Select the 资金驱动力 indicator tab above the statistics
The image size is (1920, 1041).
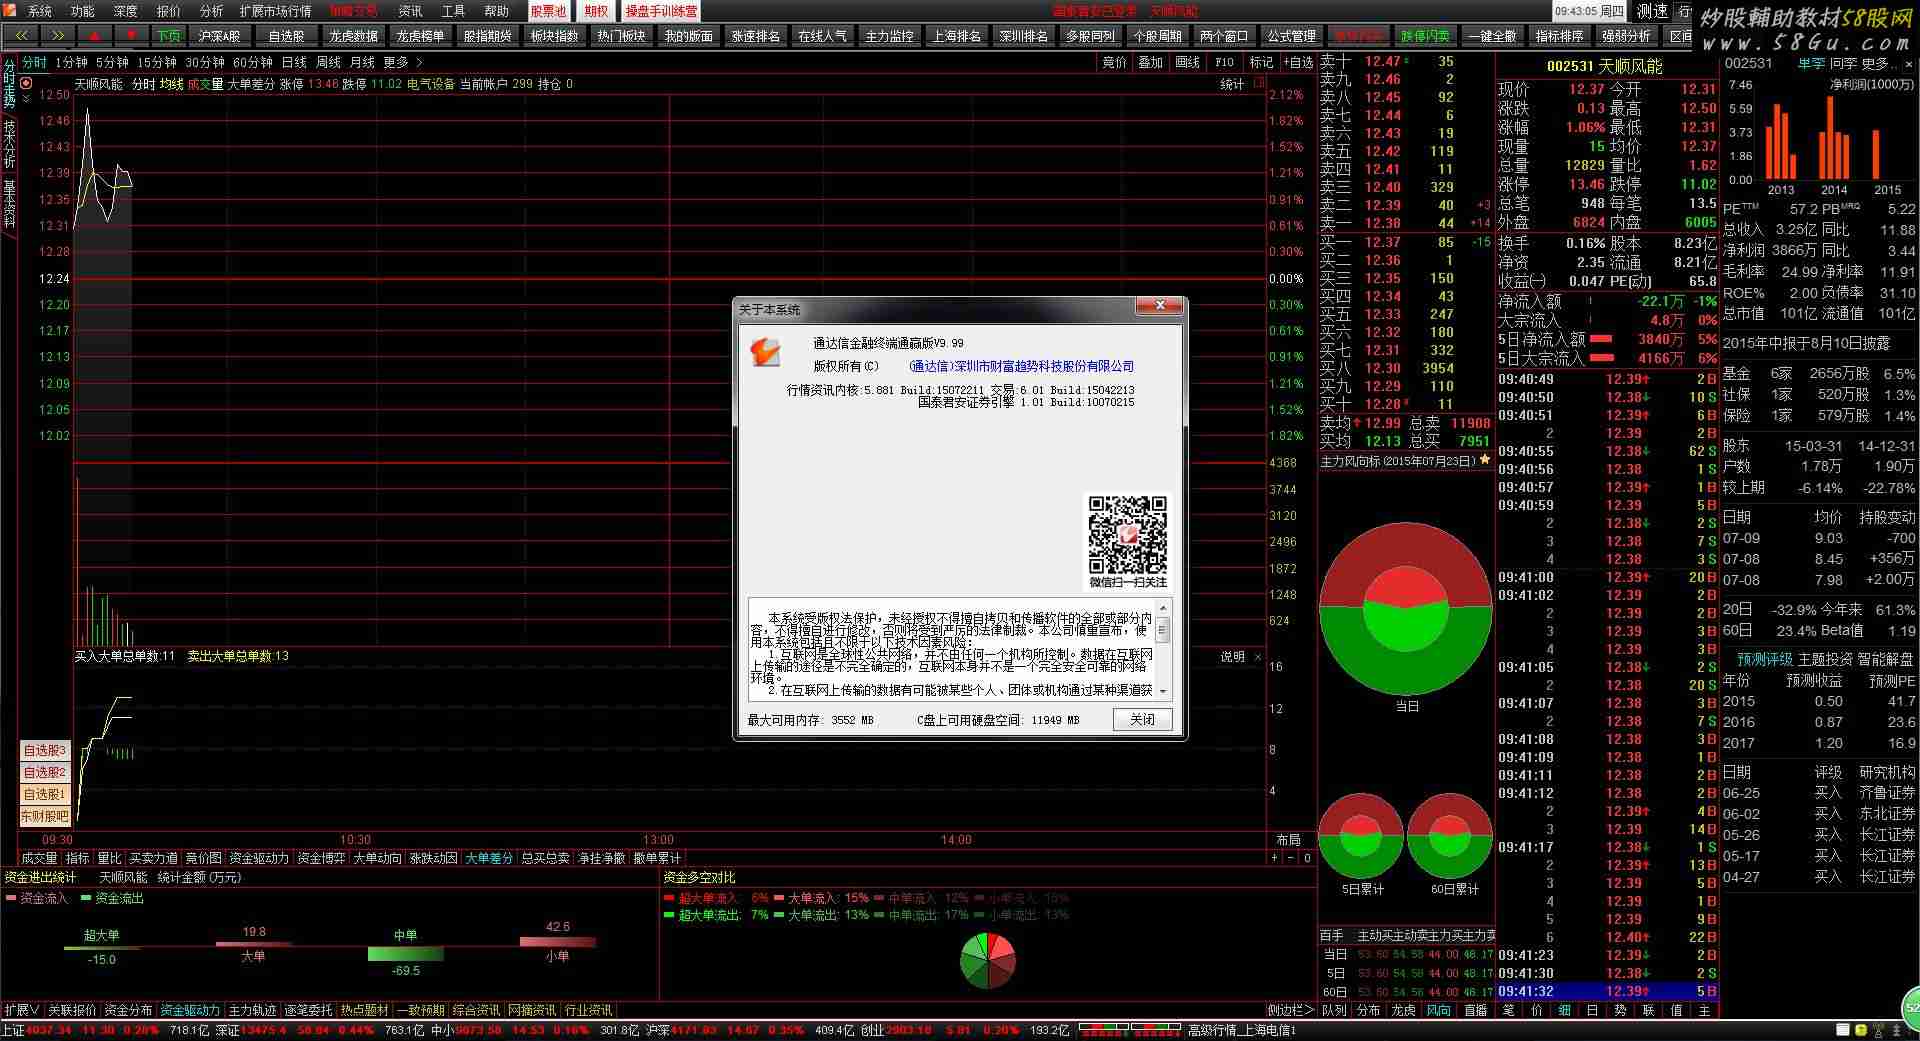click(x=259, y=858)
